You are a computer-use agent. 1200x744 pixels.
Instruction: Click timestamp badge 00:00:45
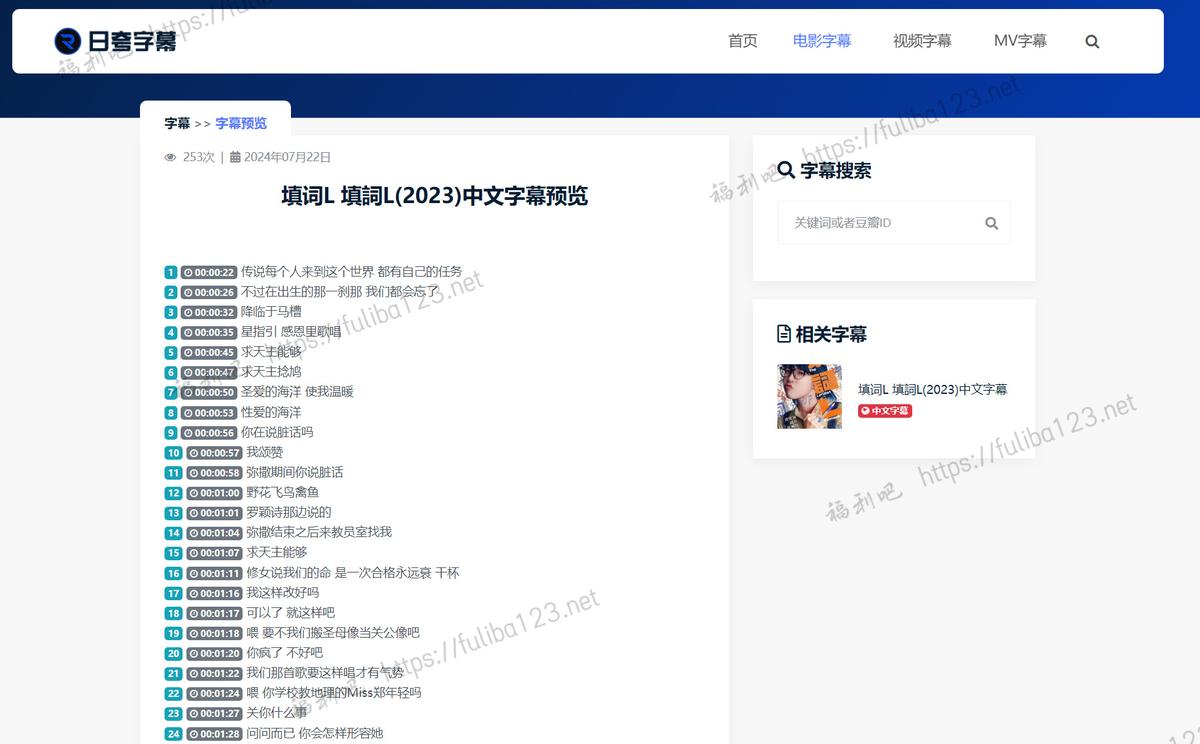[209, 352]
